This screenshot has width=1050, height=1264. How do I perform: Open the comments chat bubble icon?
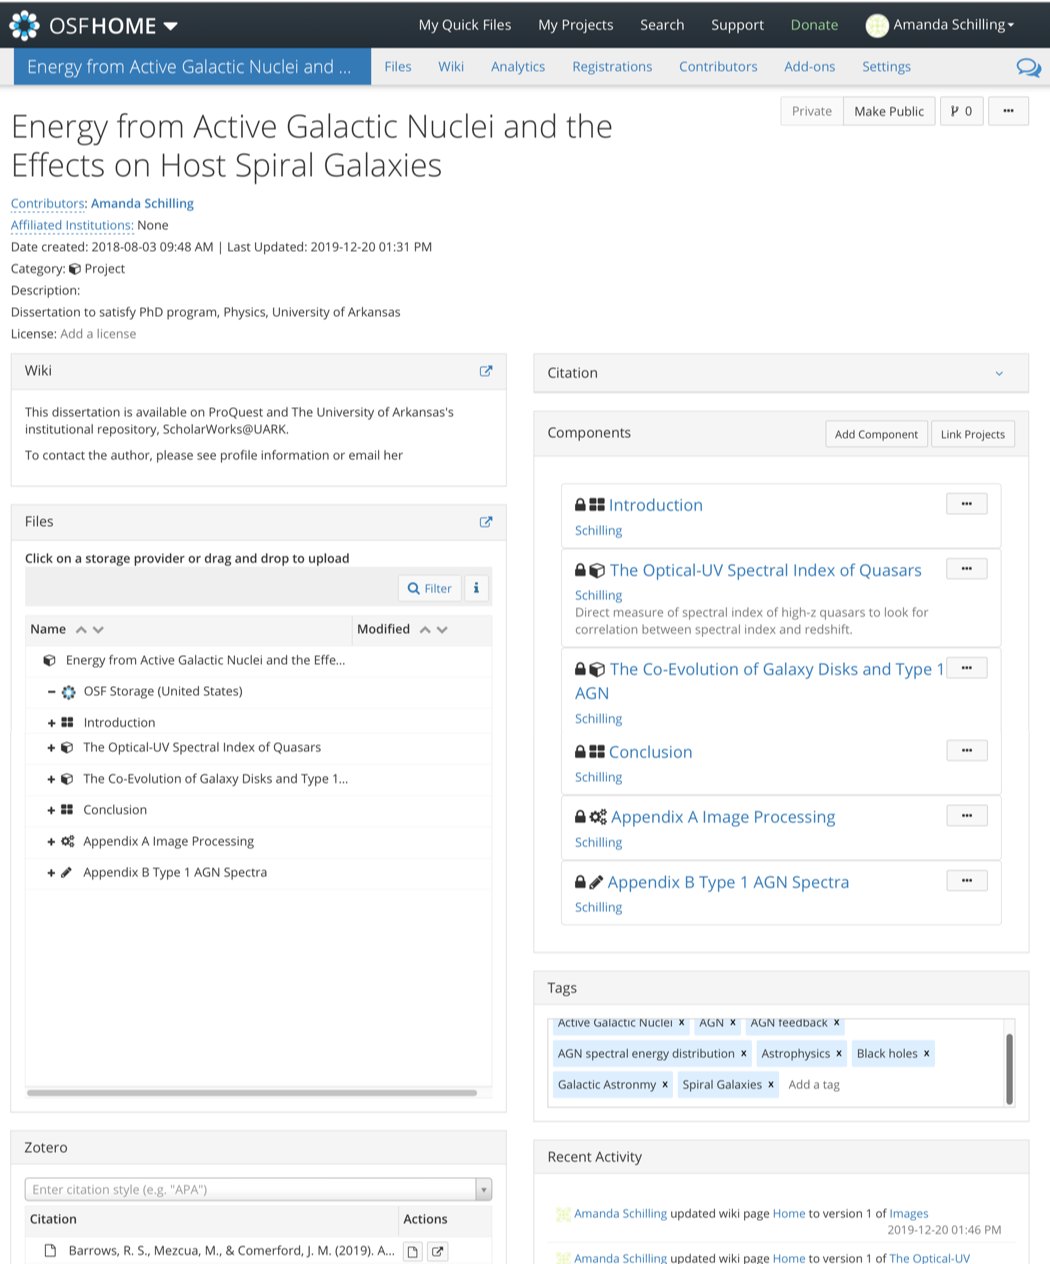tap(1028, 67)
